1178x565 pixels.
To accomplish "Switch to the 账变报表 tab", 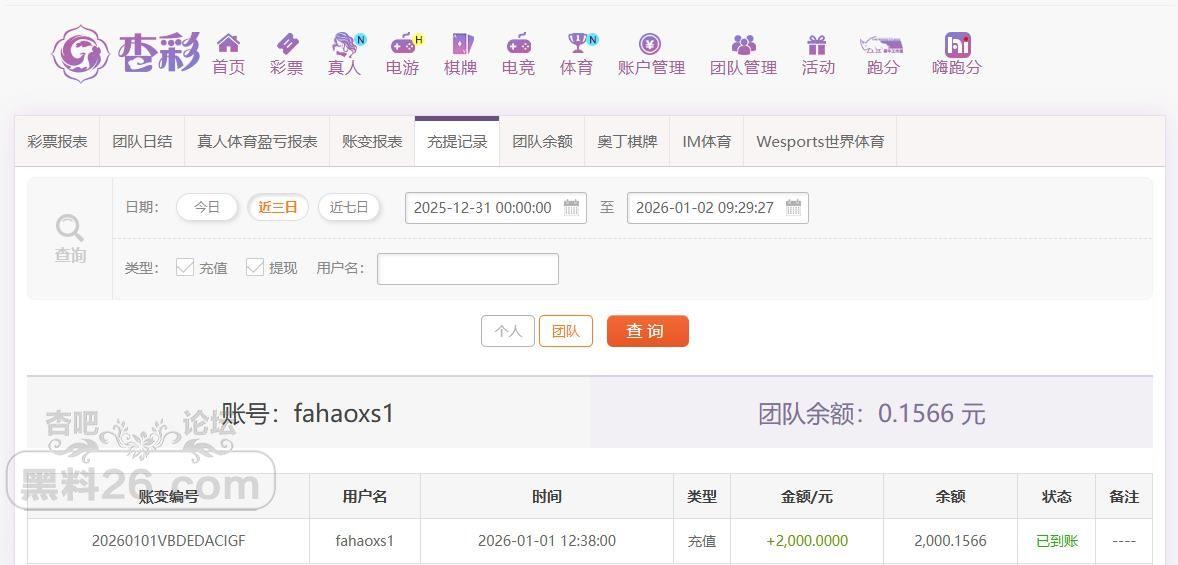I will (372, 142).
